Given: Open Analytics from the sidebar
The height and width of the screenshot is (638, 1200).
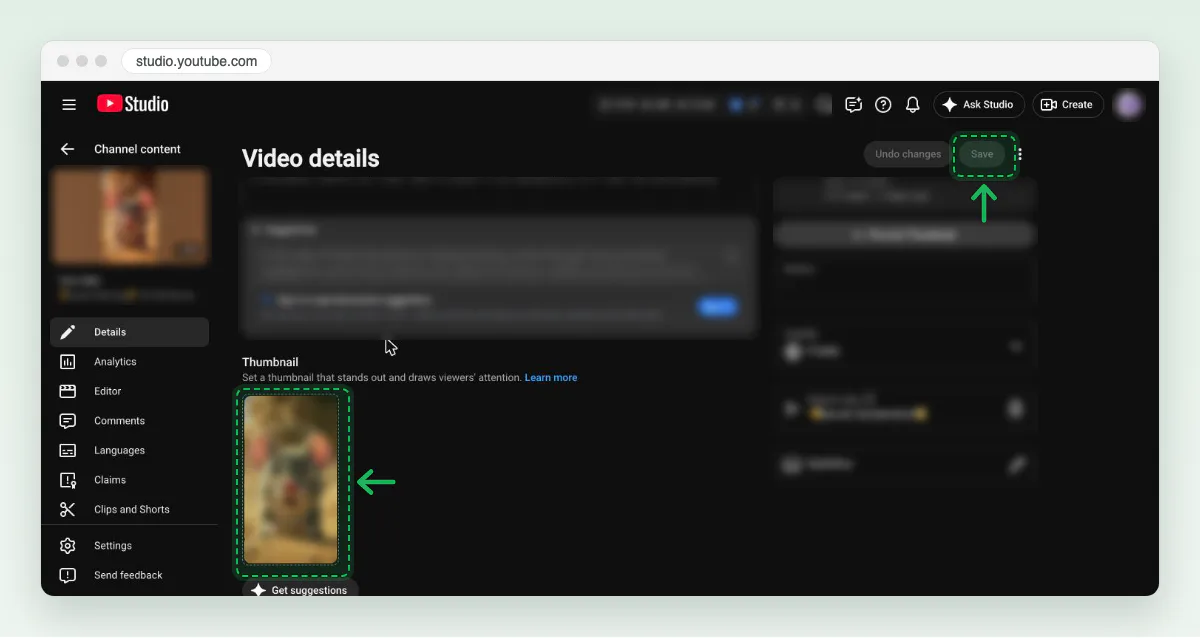Looking at the screenshot, I should 130,362.
